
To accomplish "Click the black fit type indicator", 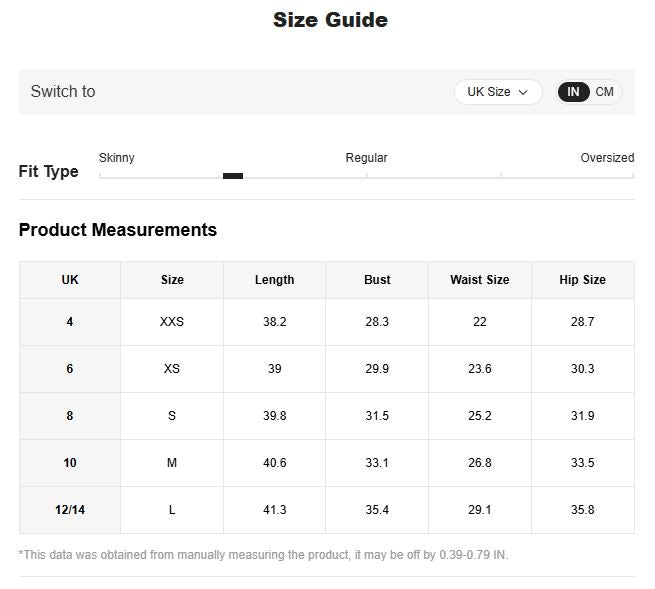I will coord(233,176).
